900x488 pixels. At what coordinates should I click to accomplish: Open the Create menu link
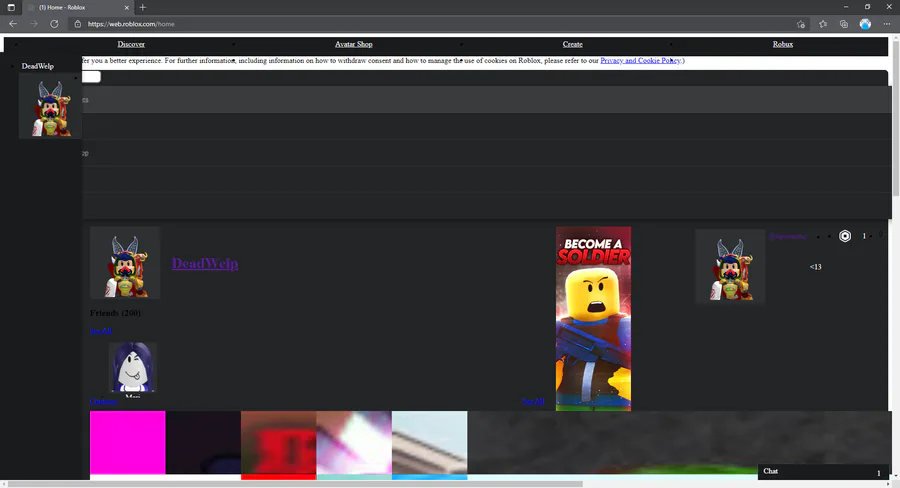click(x=572, y=44)
